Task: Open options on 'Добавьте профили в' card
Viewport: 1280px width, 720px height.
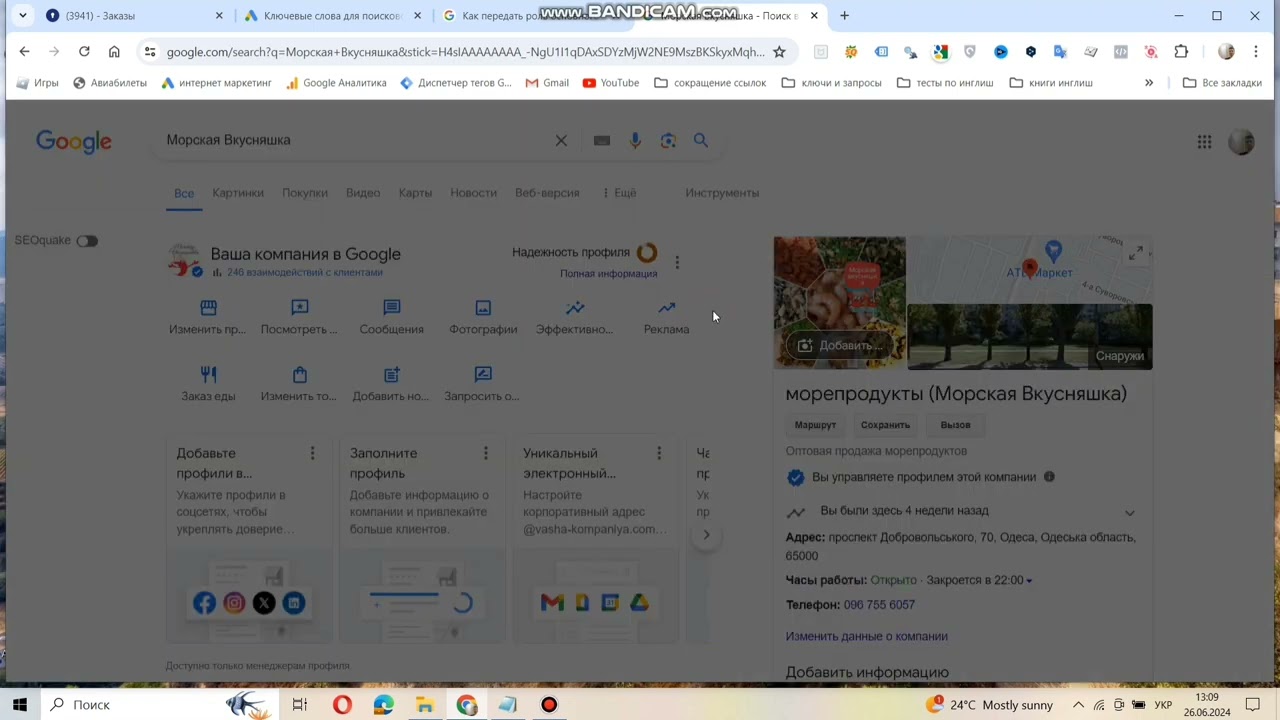Action: pos(312,453)
